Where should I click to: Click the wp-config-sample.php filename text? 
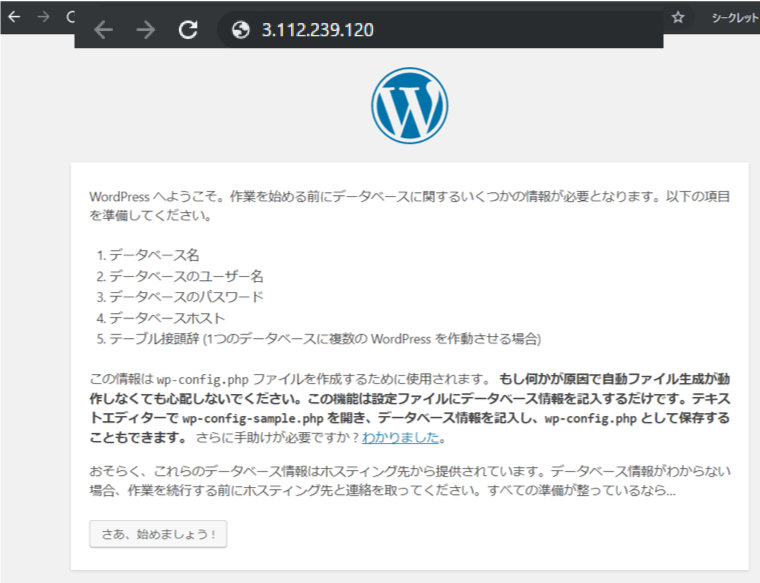tap(253, 418)
